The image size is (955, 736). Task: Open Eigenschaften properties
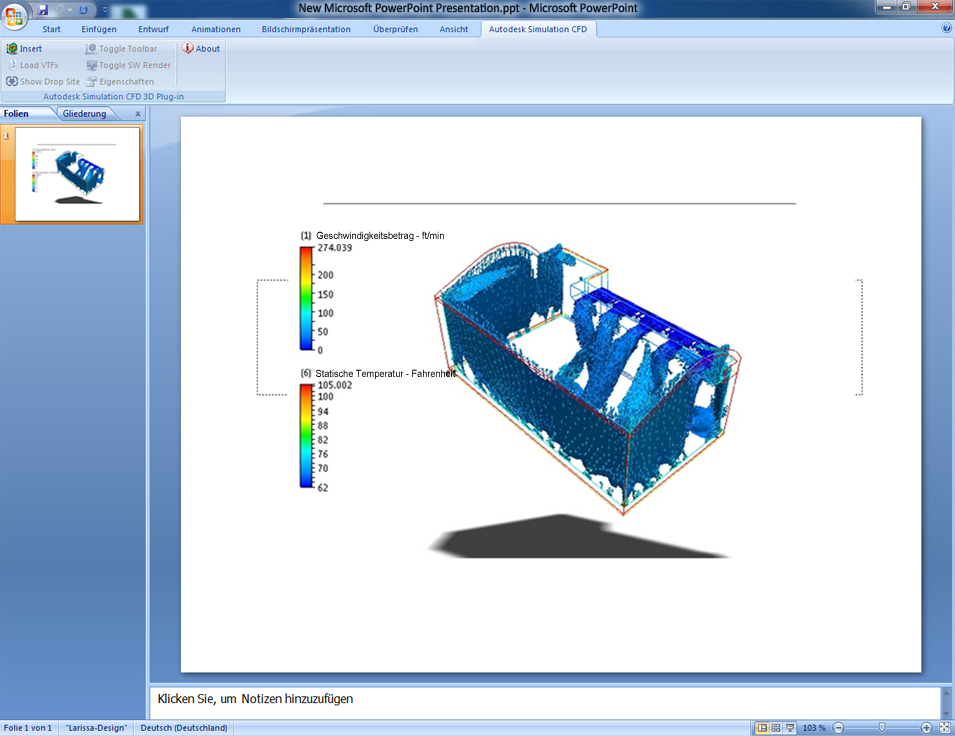click(120, 82)
